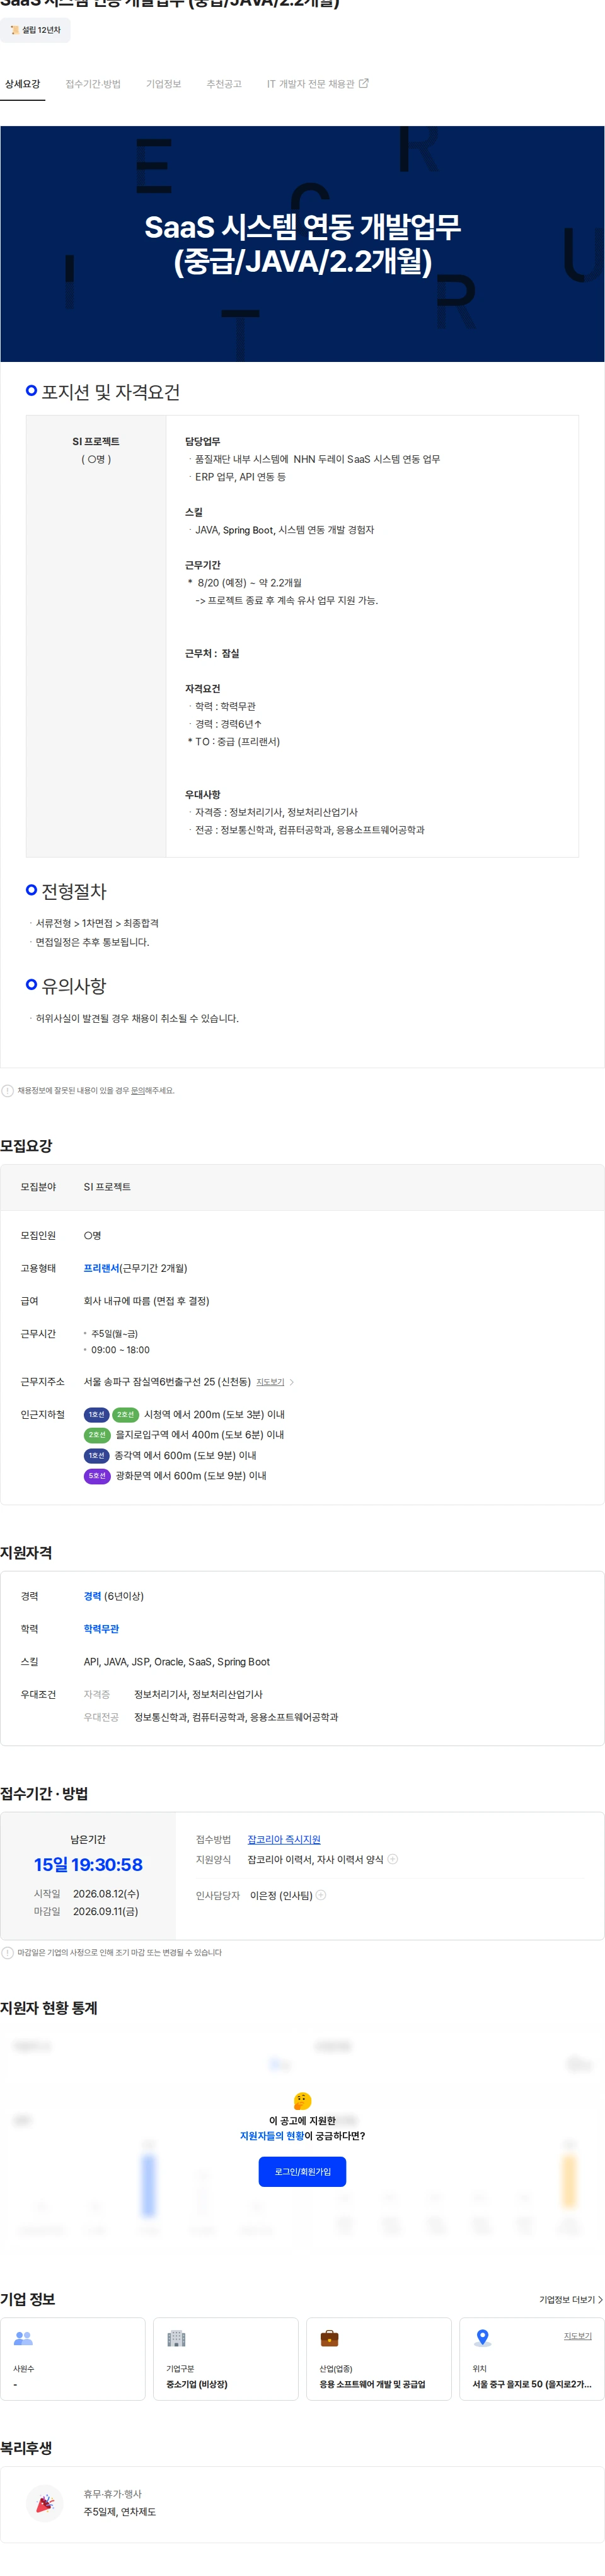Click the 중소기업 (비상장) text

(x=197, y=2384)
